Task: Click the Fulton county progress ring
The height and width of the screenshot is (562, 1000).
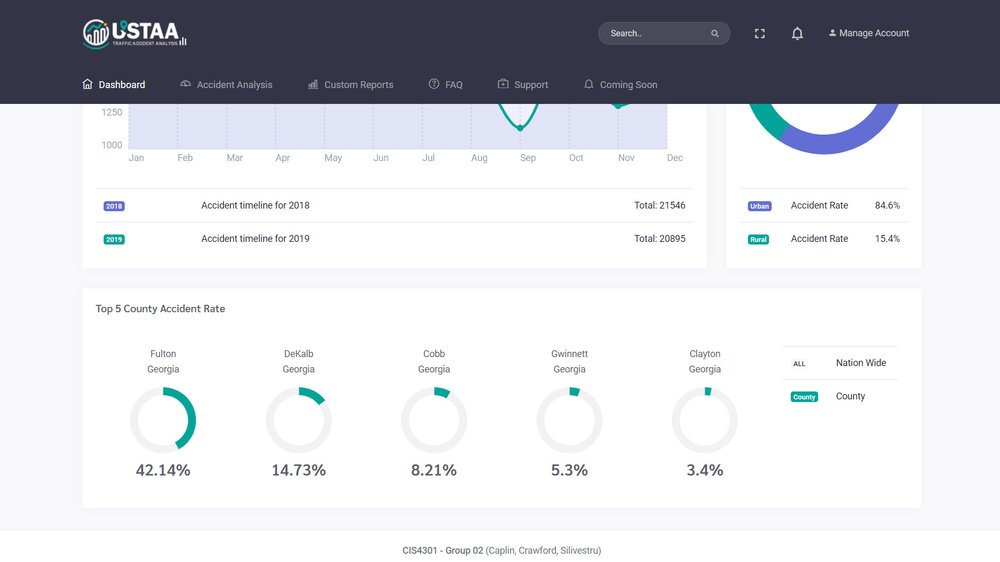Action: (x=163, y=420)
